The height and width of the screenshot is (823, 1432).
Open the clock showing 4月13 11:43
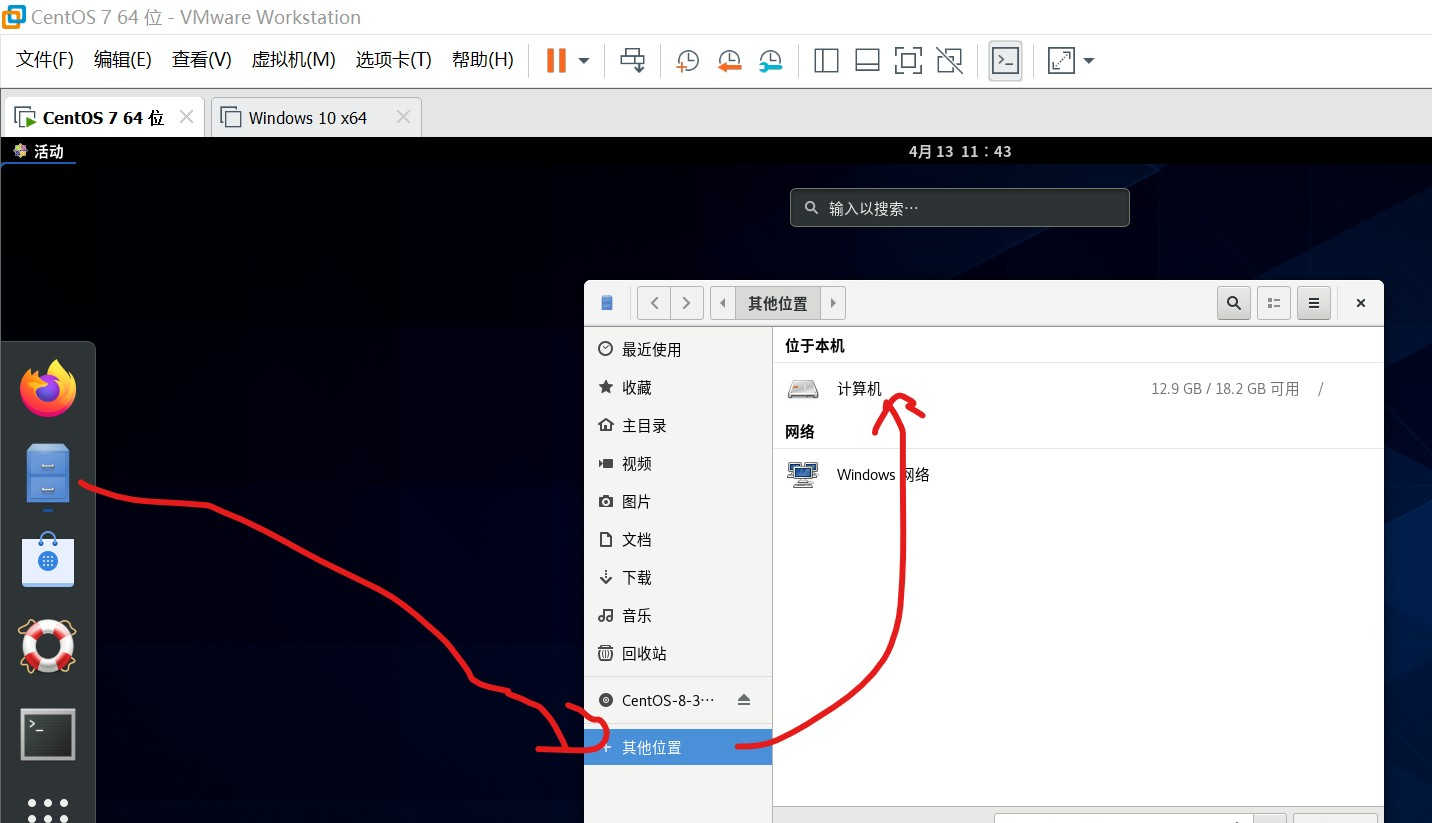pos(960,151)
